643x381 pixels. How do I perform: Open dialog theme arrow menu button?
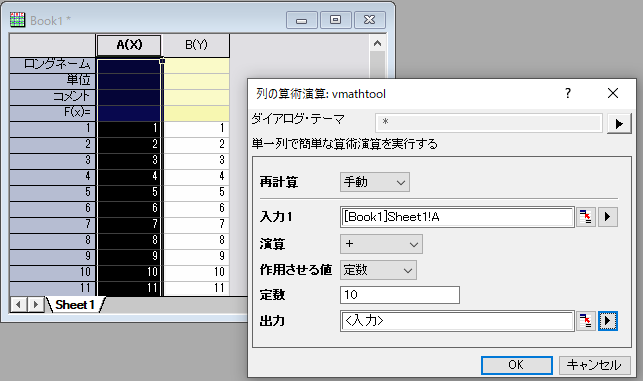tap(618, 123)
